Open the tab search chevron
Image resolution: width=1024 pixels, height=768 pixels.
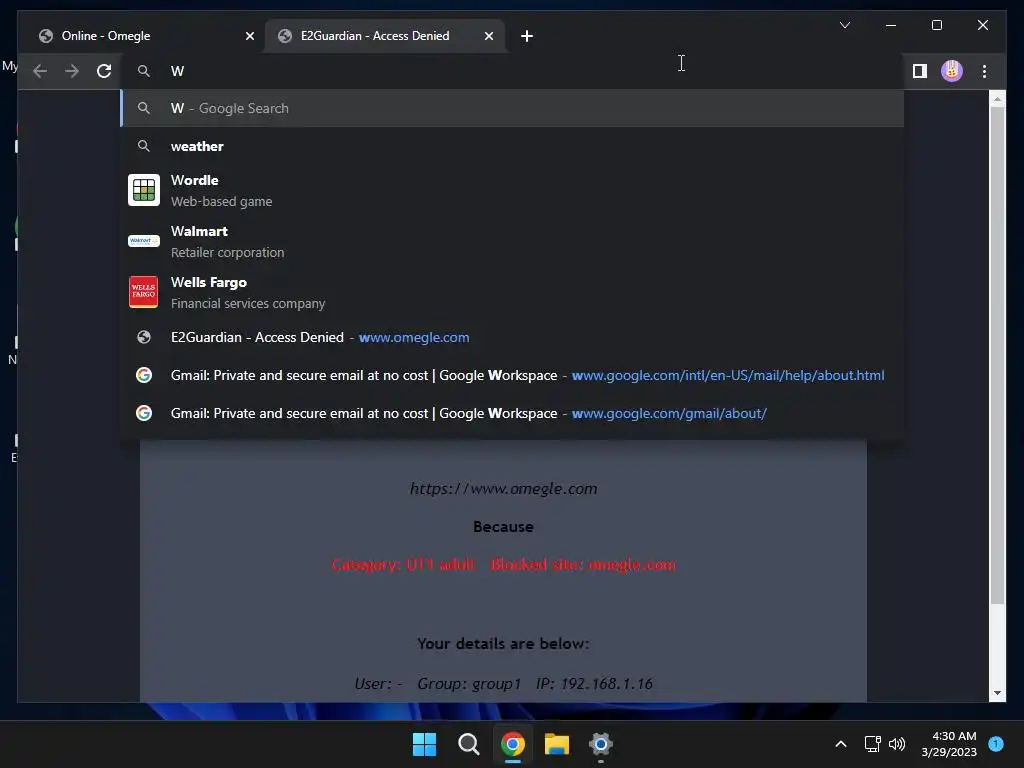pyautogui.click(x=844, y=25)
